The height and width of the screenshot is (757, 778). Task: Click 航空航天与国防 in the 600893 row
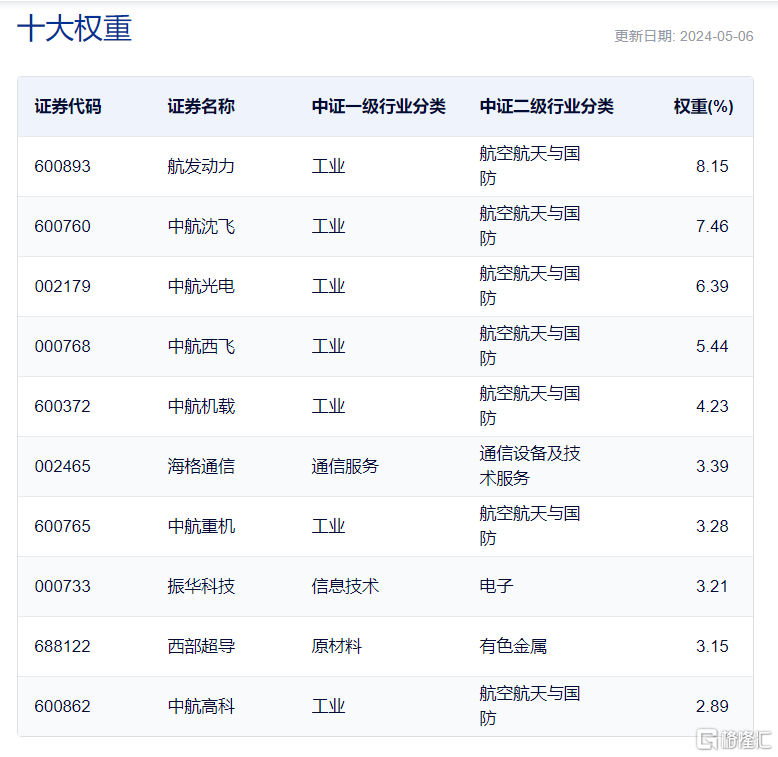530,166
